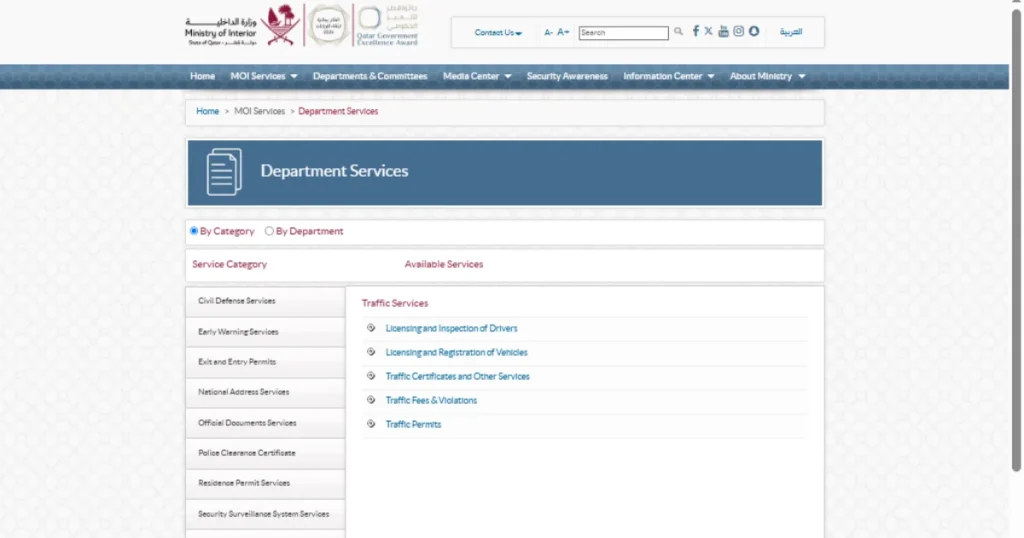Select the By Category radio button
The image size is (1024, 538).
(x=194, y=231)
